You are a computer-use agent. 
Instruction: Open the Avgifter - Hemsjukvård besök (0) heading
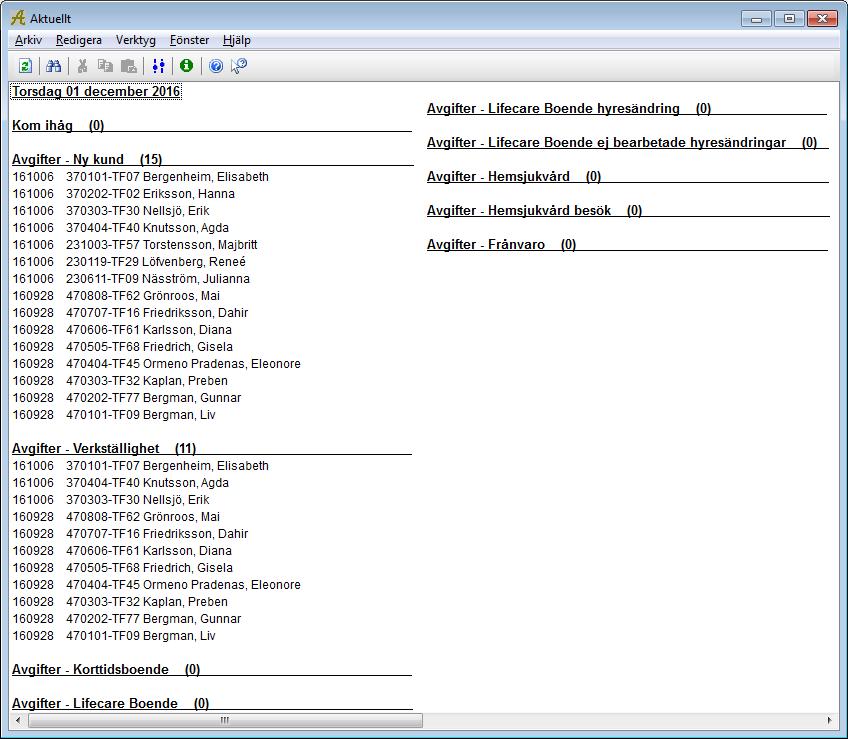(x=534, y=211)
